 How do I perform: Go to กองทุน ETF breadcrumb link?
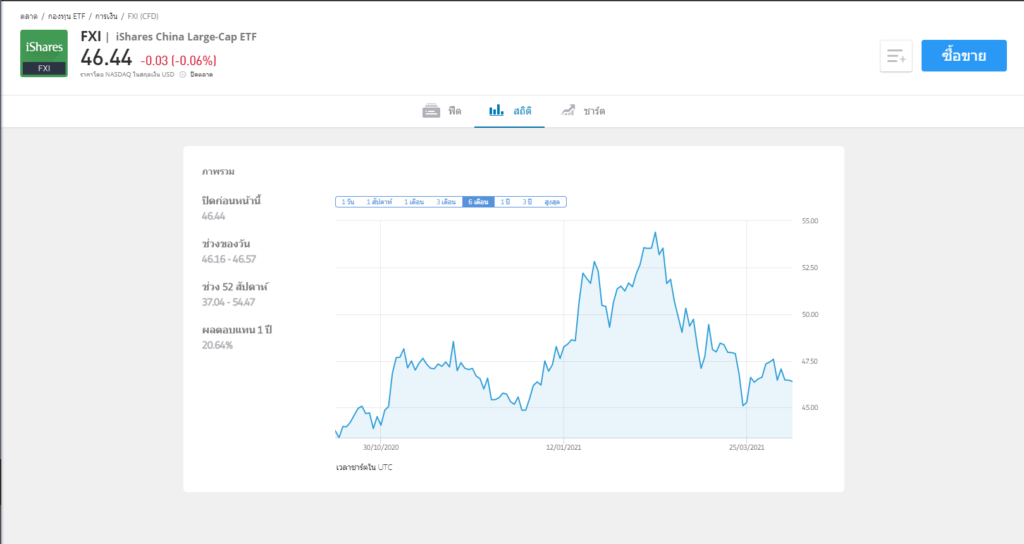pyautogui.click(x=67, y=17)
